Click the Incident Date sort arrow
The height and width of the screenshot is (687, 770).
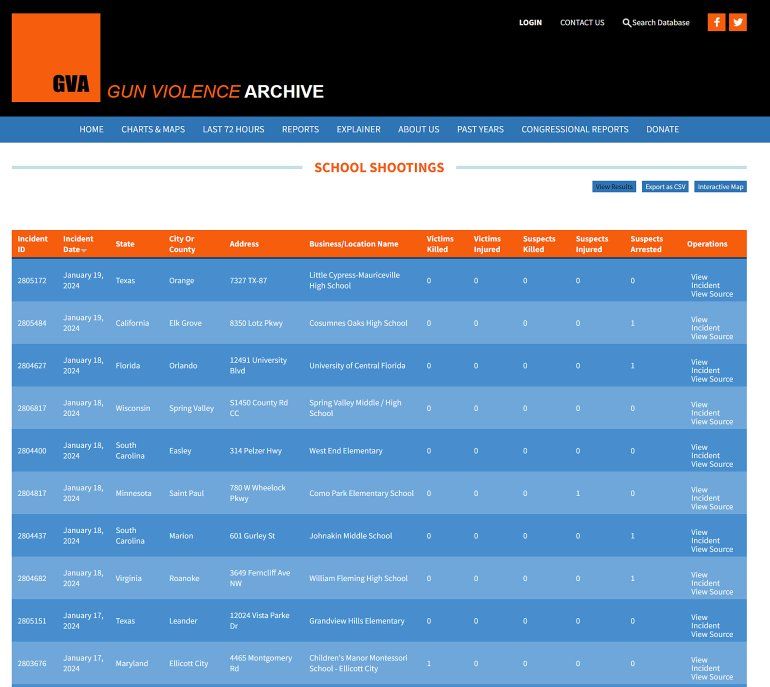[x=84, y=250]
